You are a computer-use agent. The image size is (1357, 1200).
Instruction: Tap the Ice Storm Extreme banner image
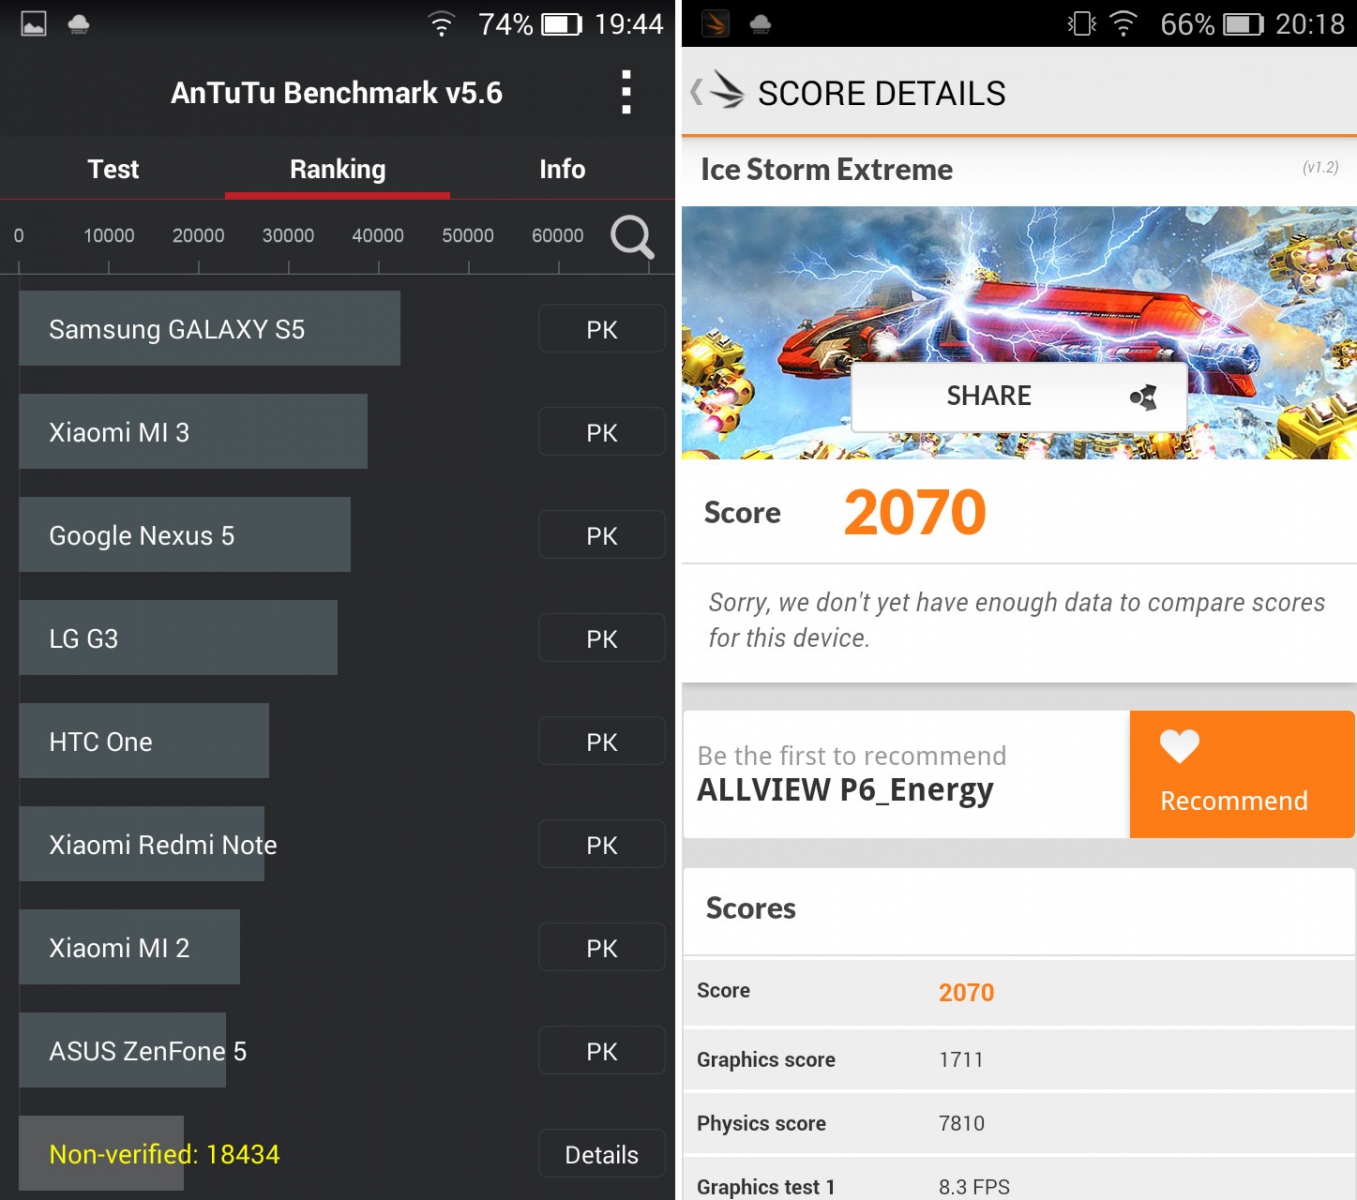pos(1019,332)
